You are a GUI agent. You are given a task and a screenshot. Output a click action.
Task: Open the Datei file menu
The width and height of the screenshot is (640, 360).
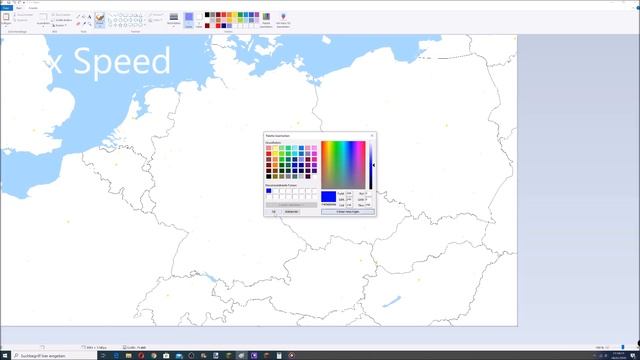pyautogui.click(x=6, y=8)
